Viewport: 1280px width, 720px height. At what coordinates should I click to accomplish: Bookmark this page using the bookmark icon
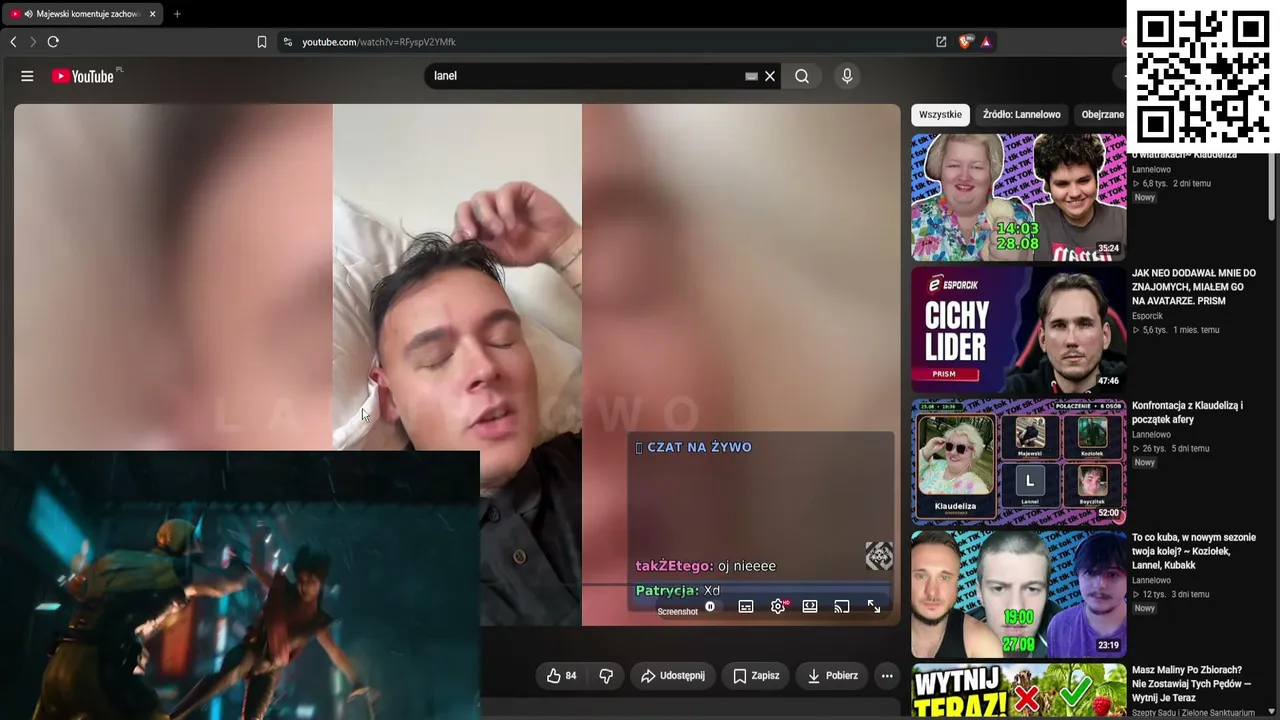point(262,42)
